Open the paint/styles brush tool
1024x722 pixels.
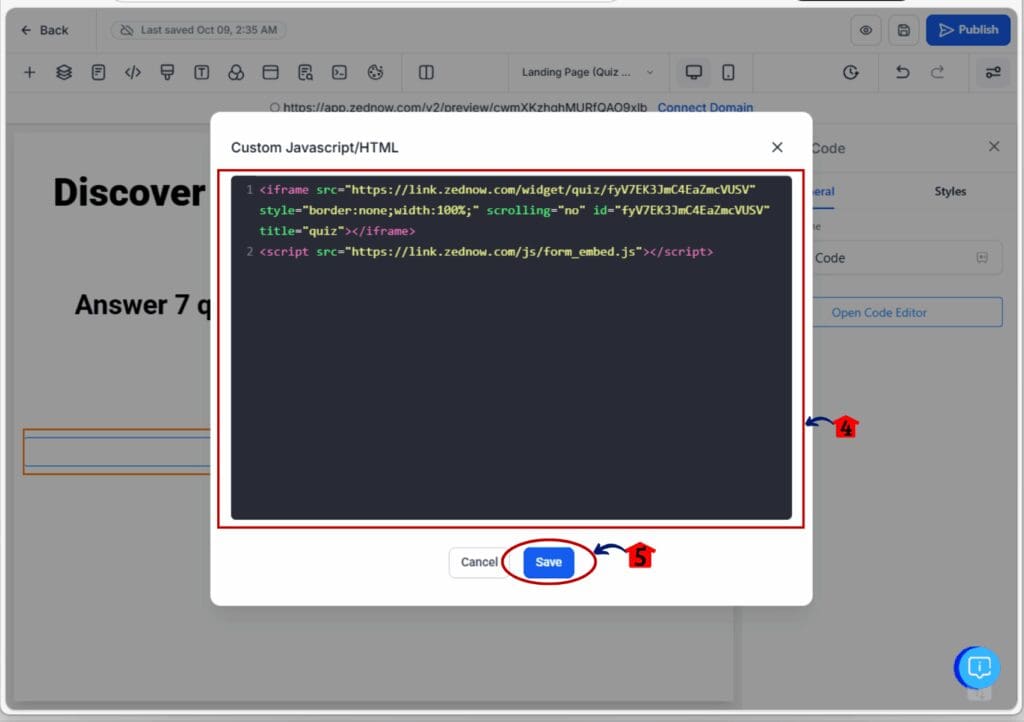click(168, 72)
